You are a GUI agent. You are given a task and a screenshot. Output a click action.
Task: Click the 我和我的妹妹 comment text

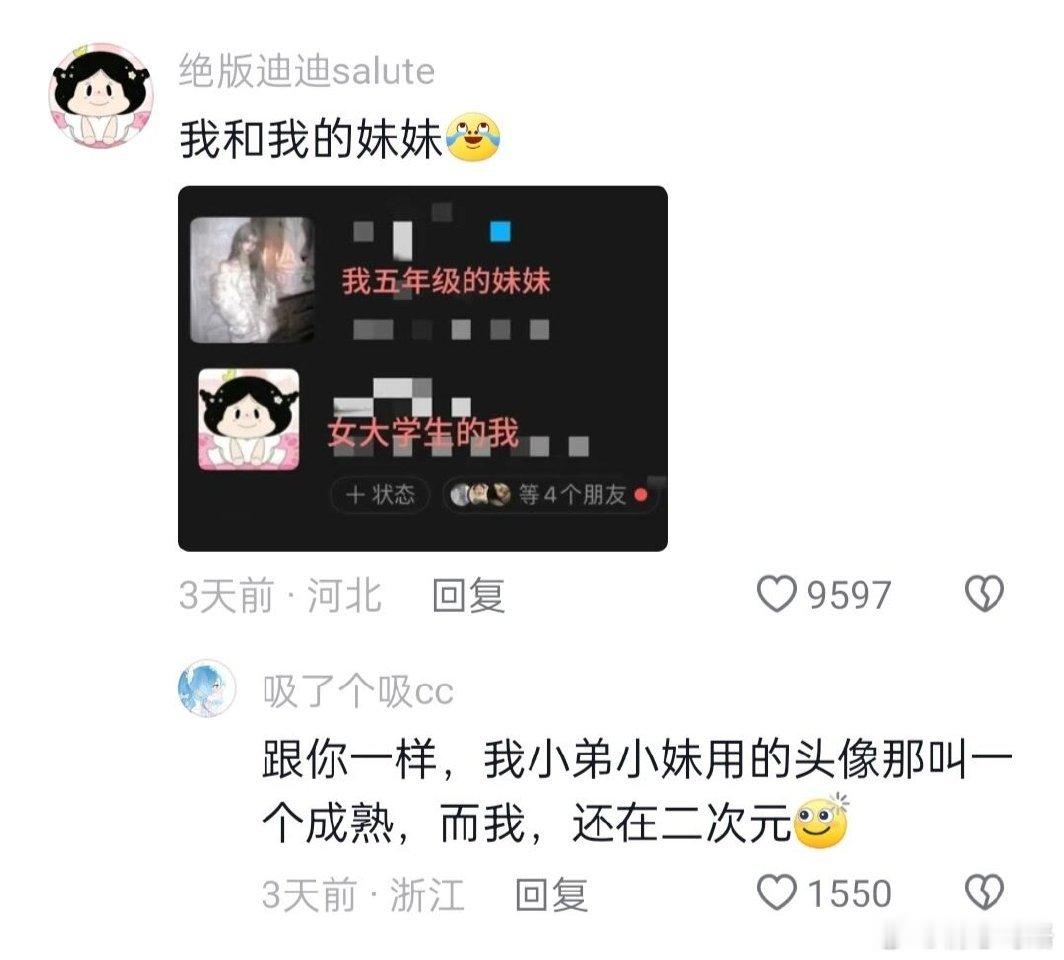coord(311,139)
